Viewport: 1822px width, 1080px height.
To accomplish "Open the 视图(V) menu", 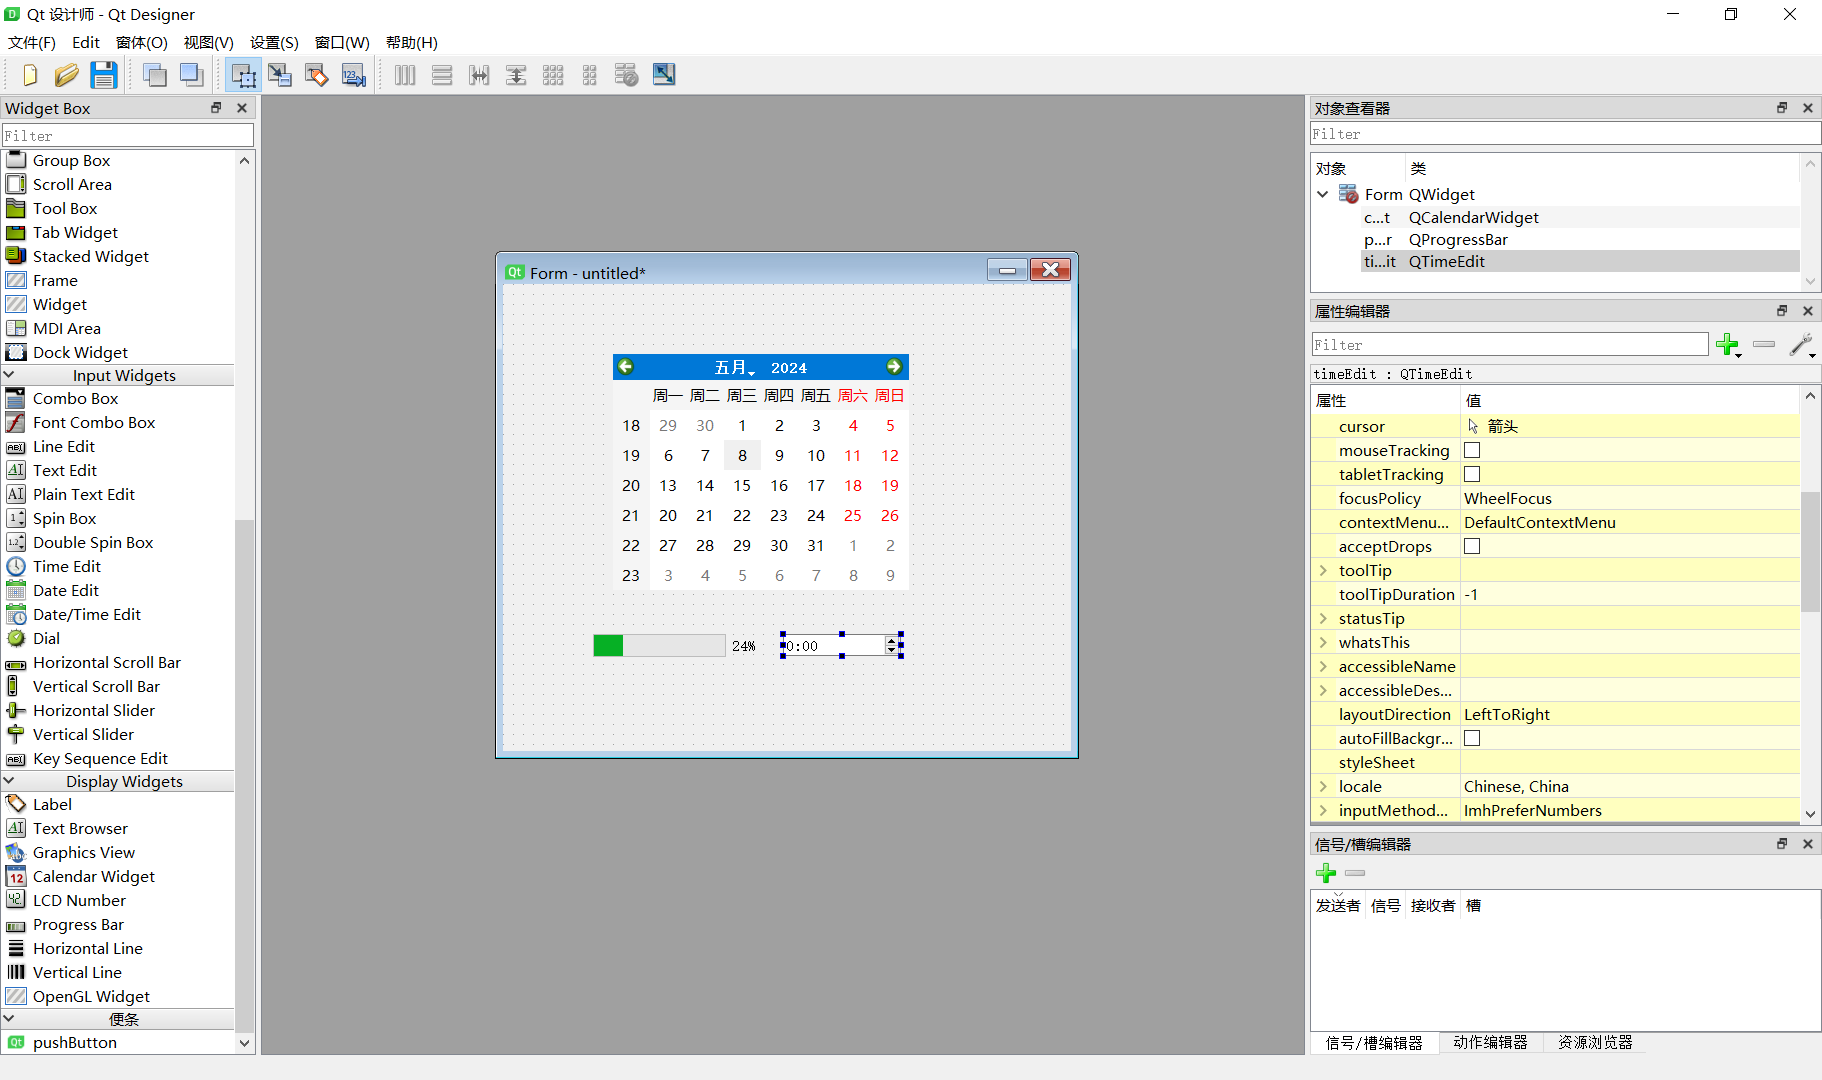I will [208, 43].
